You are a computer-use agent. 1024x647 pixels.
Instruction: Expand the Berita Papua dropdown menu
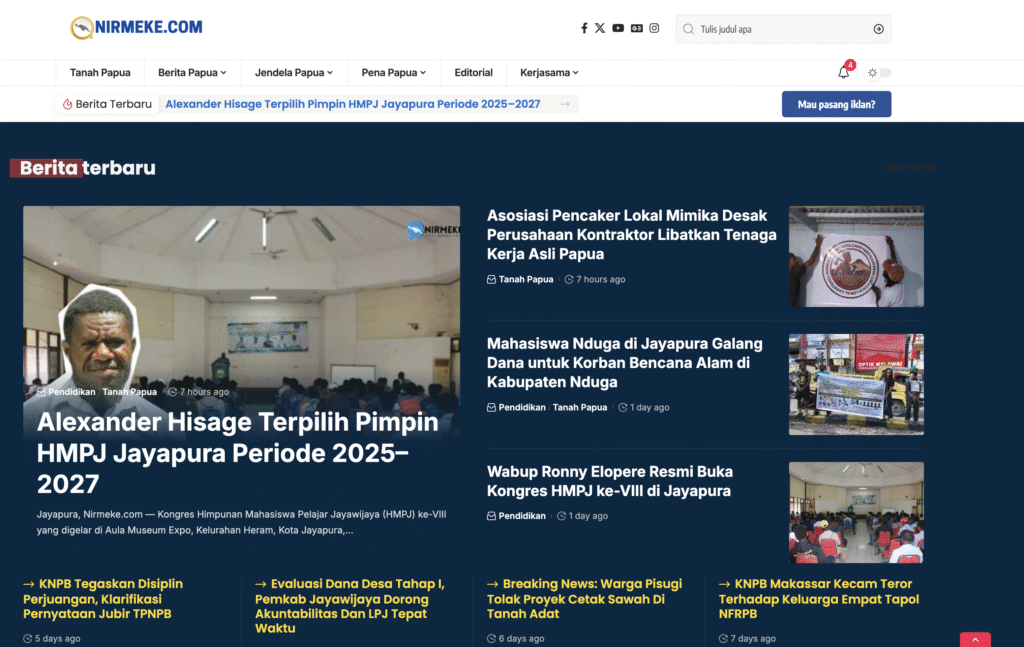pyautogui.click(x=192, y=72)
